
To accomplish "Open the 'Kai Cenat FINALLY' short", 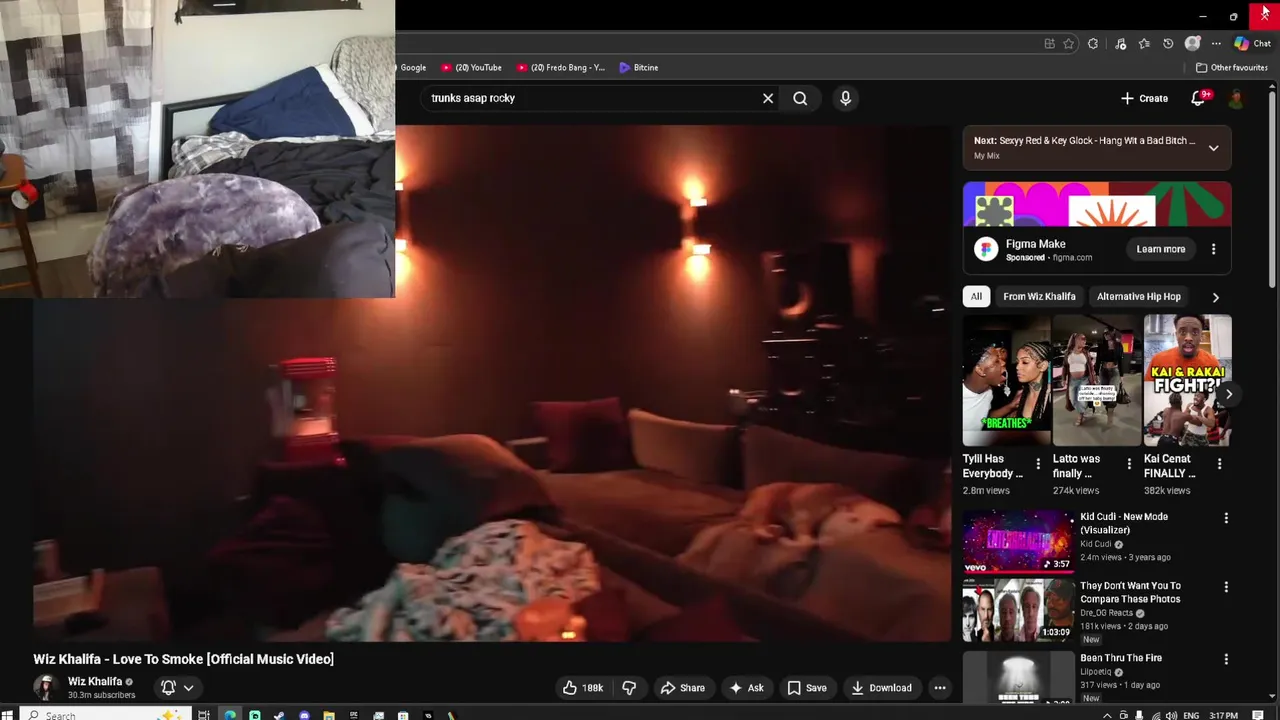I will [1187, 380].
